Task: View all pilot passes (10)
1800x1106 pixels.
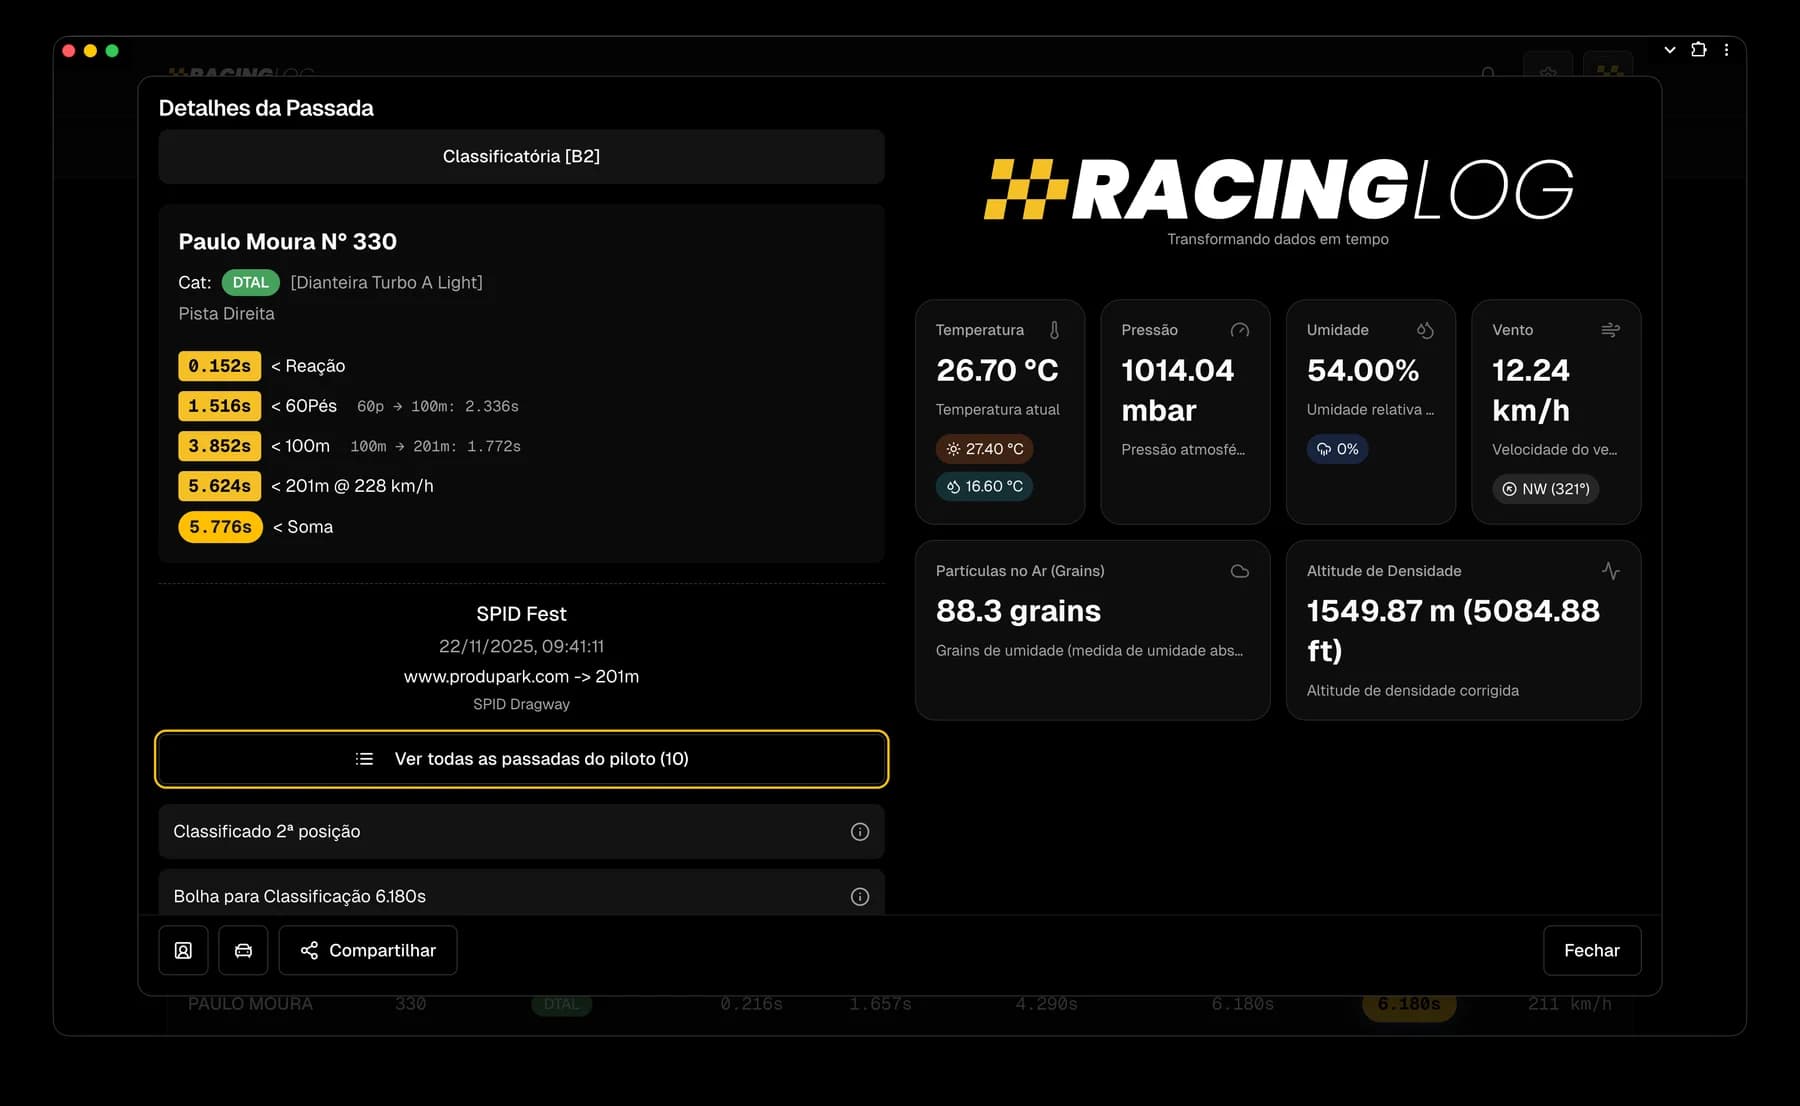Action: (522, 759)
